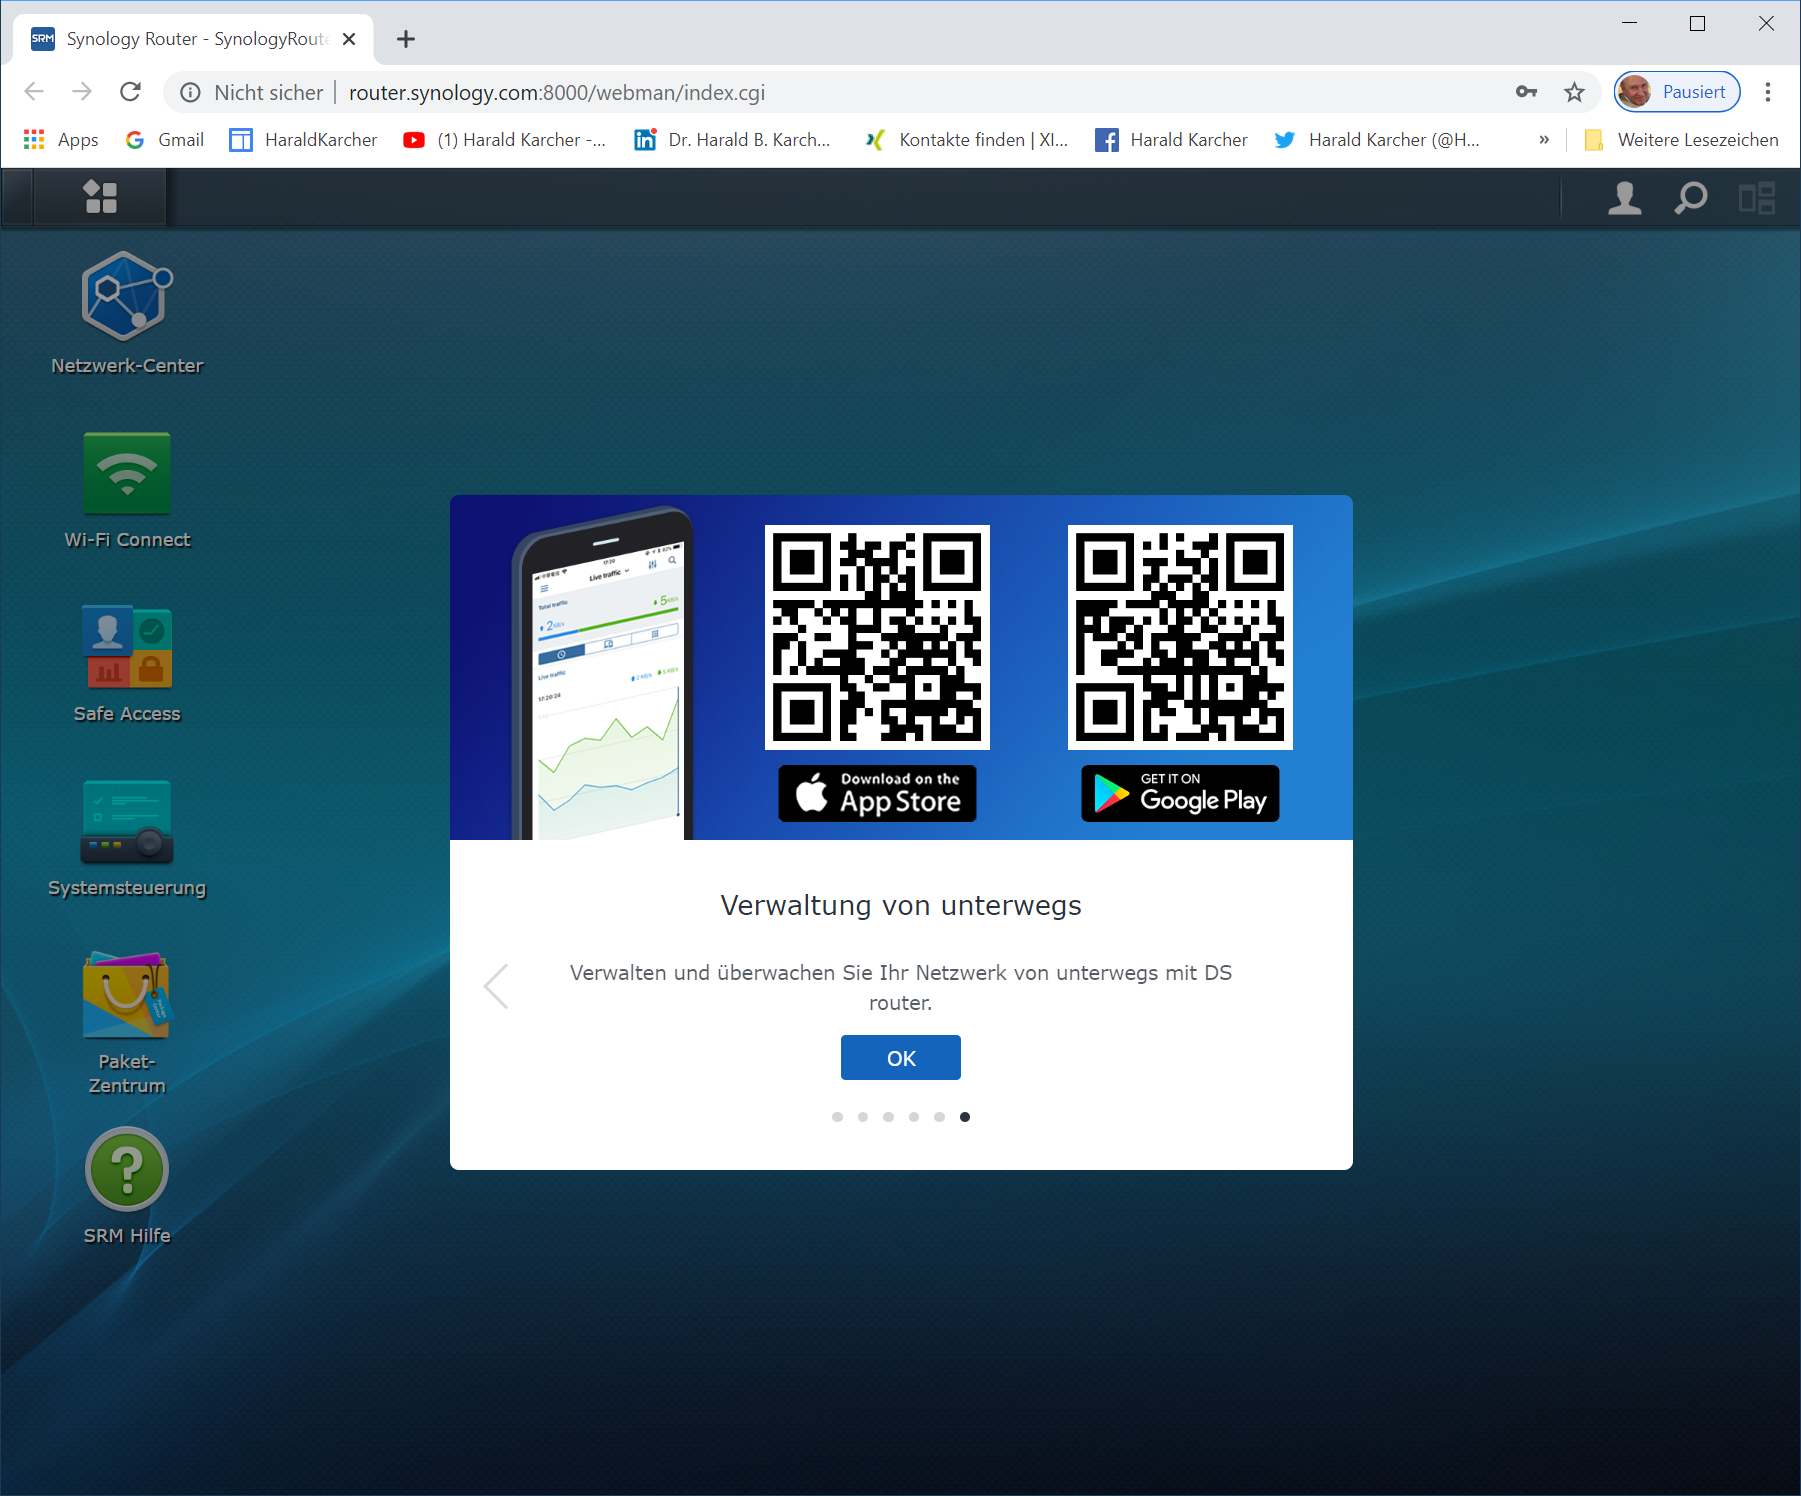Open the user account options icon

point(1624,198)
